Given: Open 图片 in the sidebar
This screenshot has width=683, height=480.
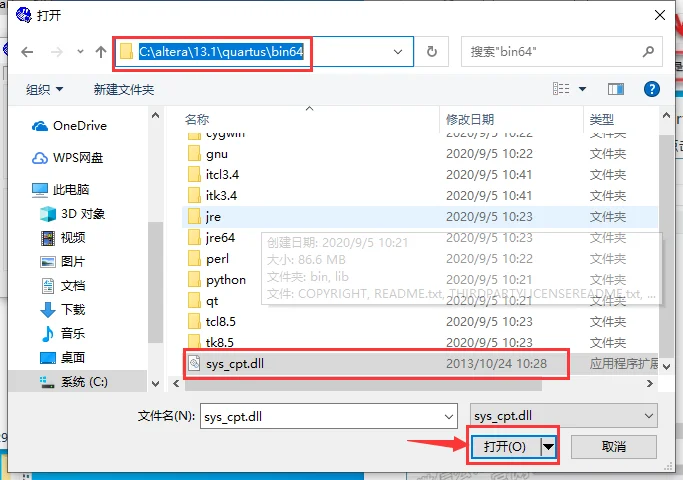Looking at the screenshot, I should 63,262.
